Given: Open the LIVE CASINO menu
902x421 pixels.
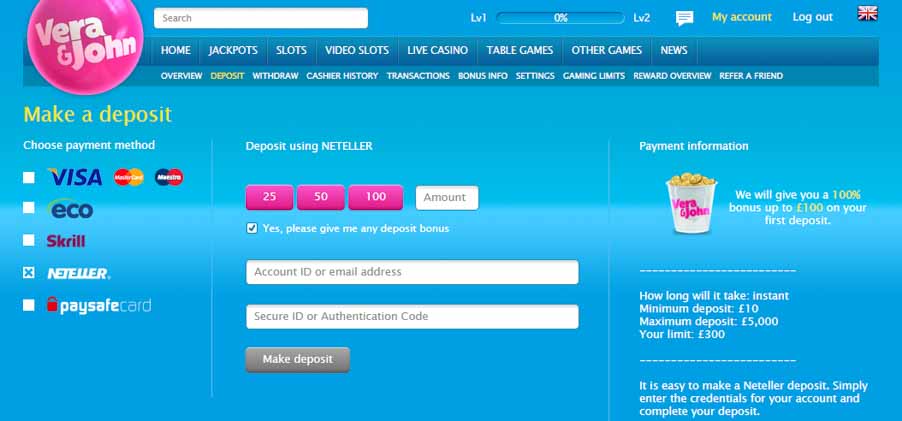Looking at the screenshot, I should 438,51.
